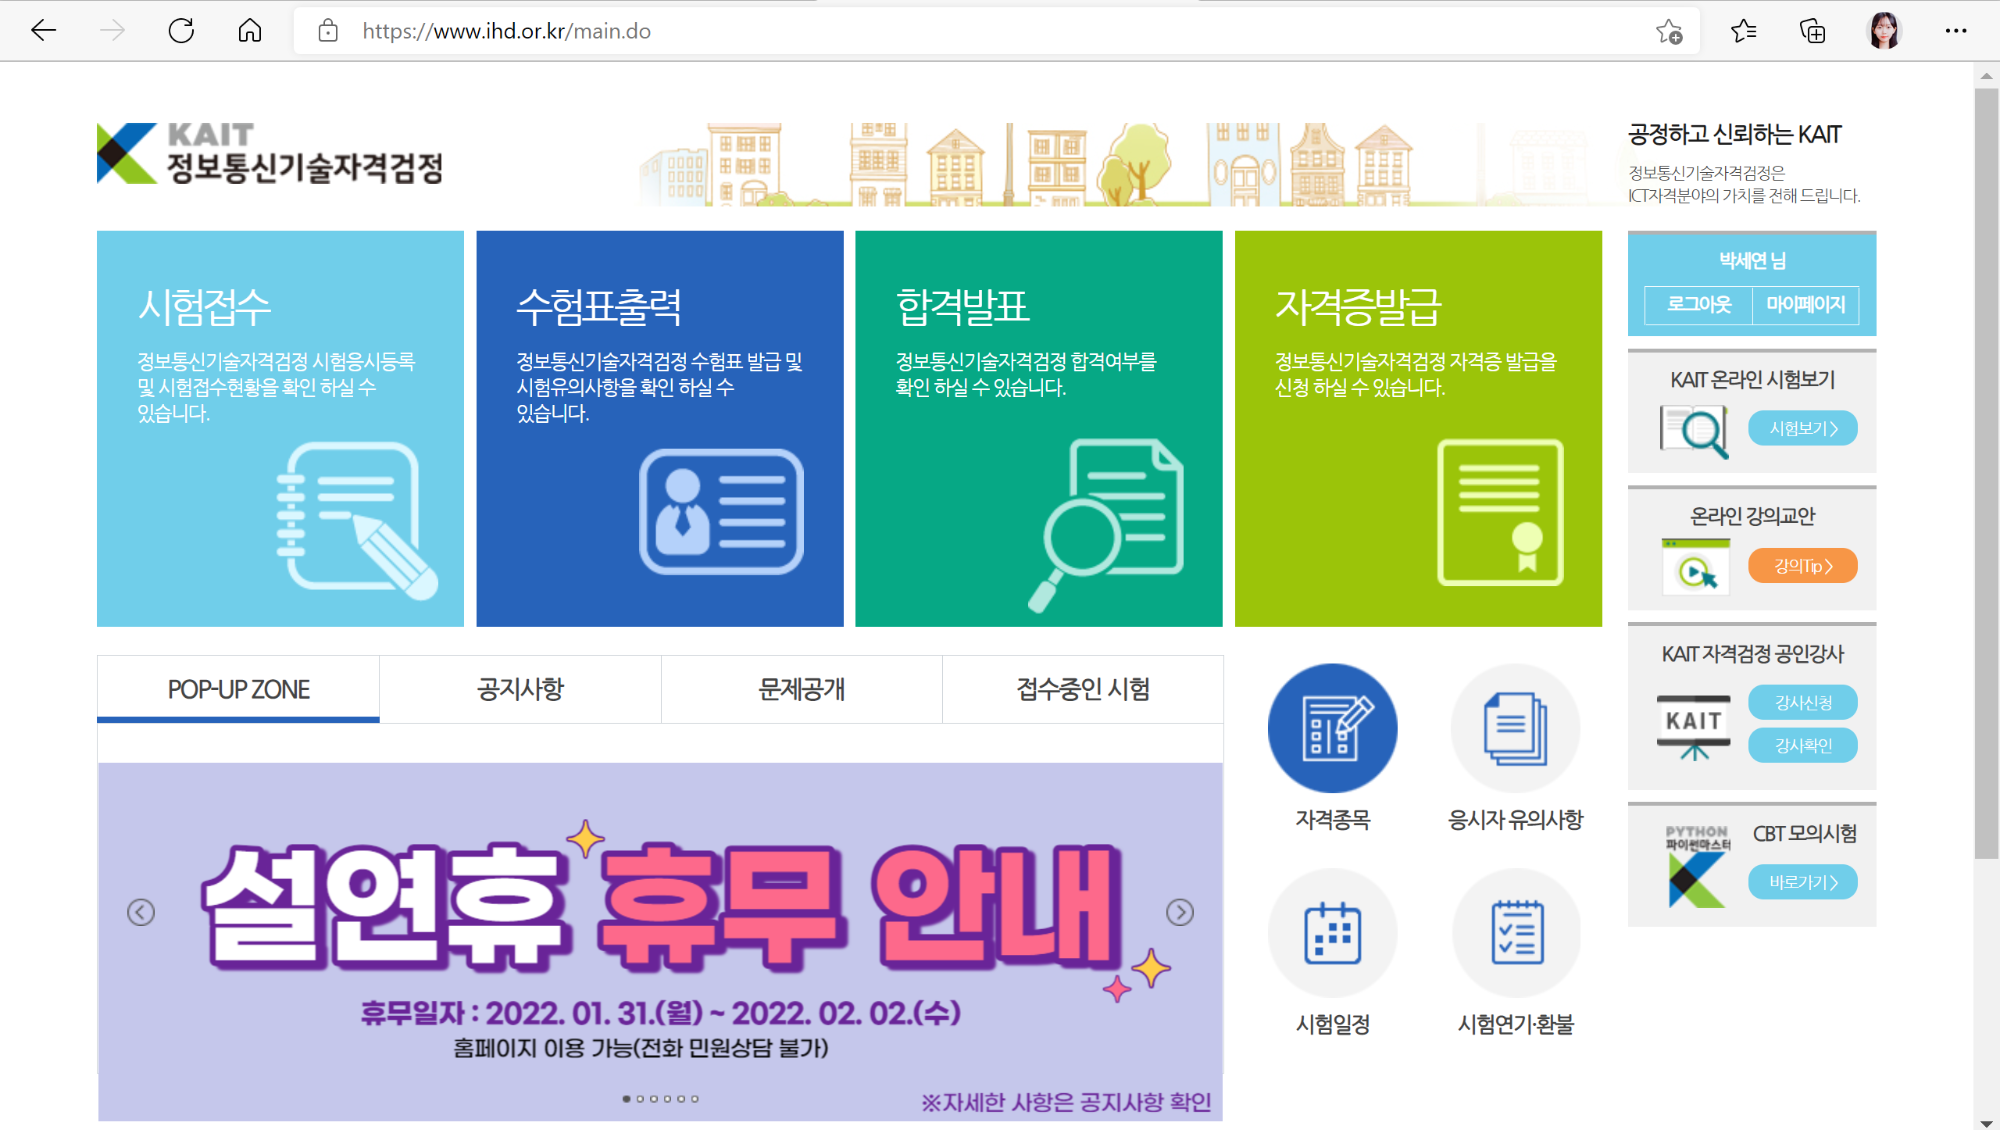Image resolution: width=2000 pixels, height=1130 pixels.
Task: Click the 자격종목 circular icon
Action: (1332, 728)
